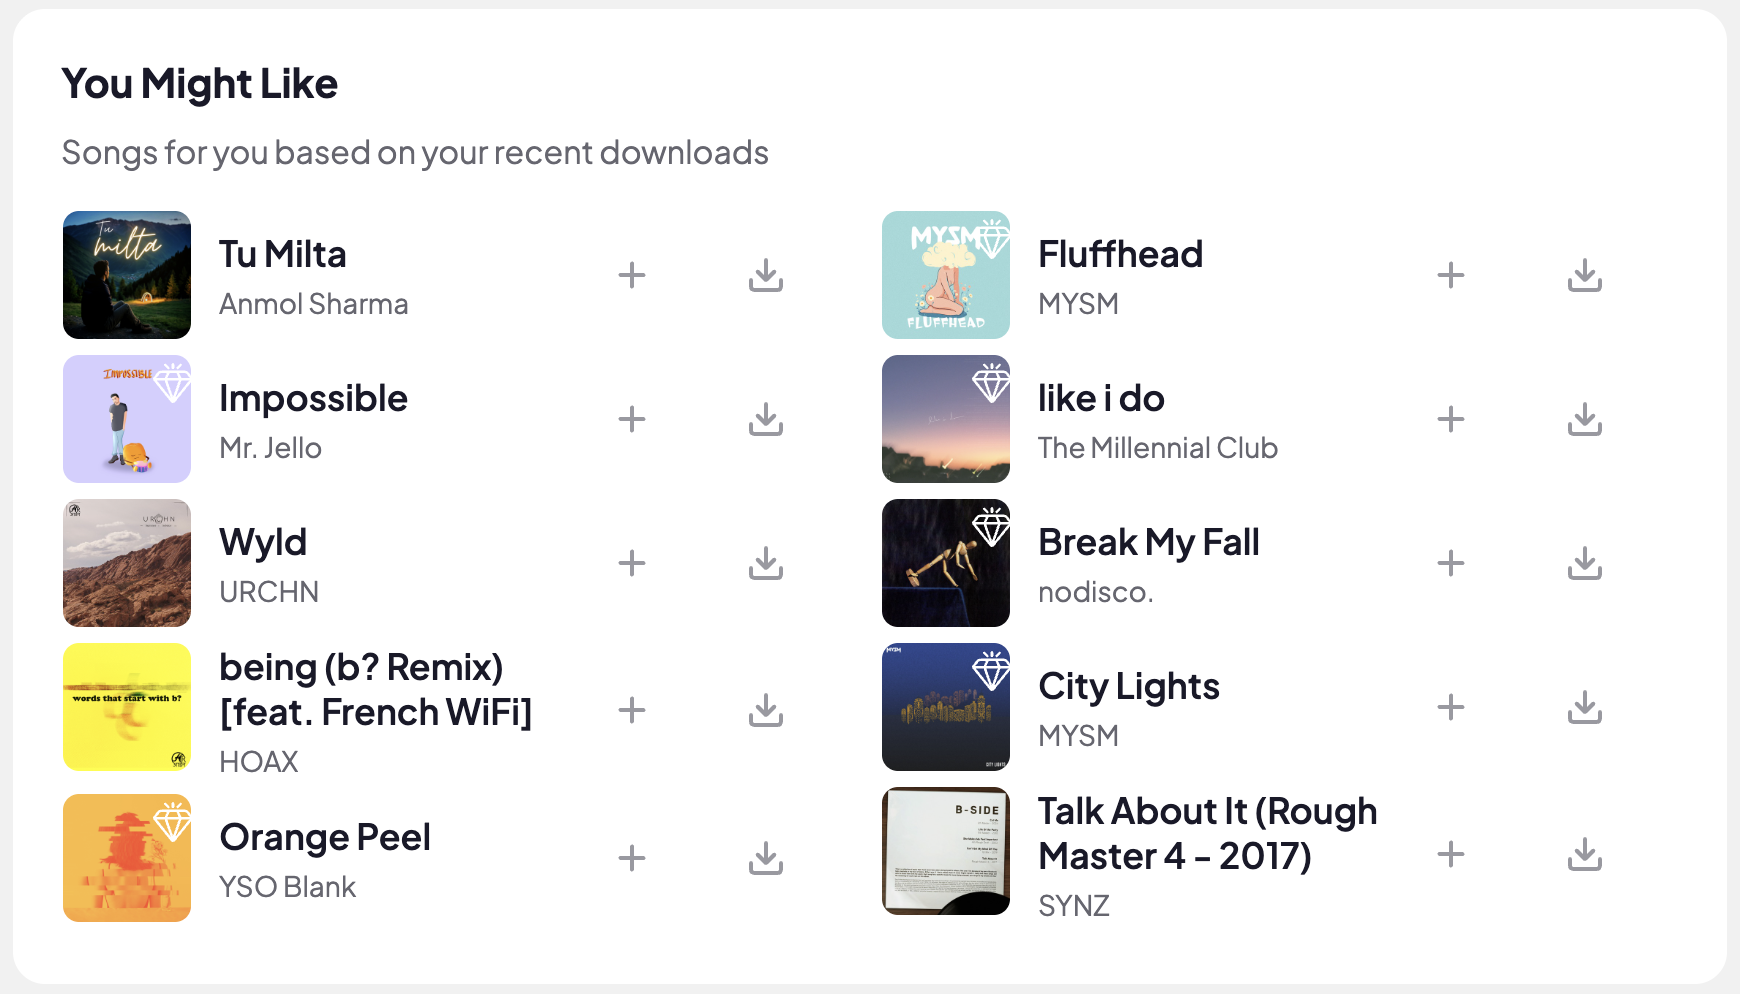Go to artist YSO Blank
The height and width of the screenshot is (994, 1740).
287,887
